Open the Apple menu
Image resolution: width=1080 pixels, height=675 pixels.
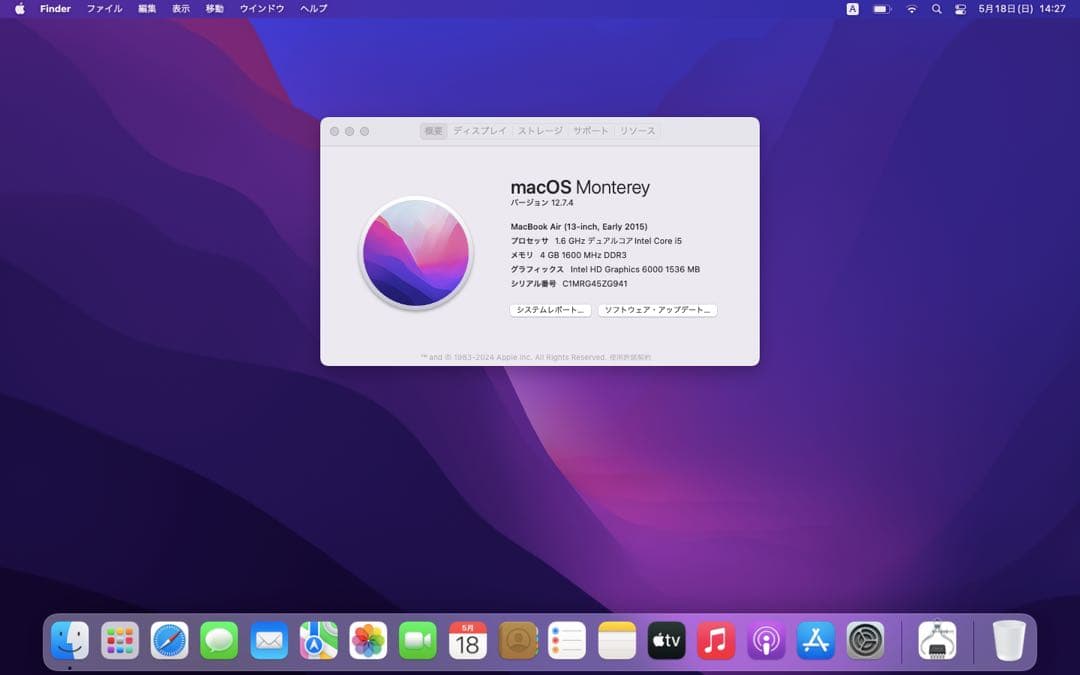point(20,9)
